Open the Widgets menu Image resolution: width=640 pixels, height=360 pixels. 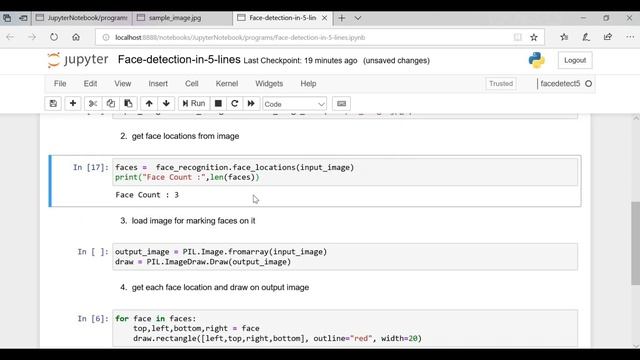269,84
